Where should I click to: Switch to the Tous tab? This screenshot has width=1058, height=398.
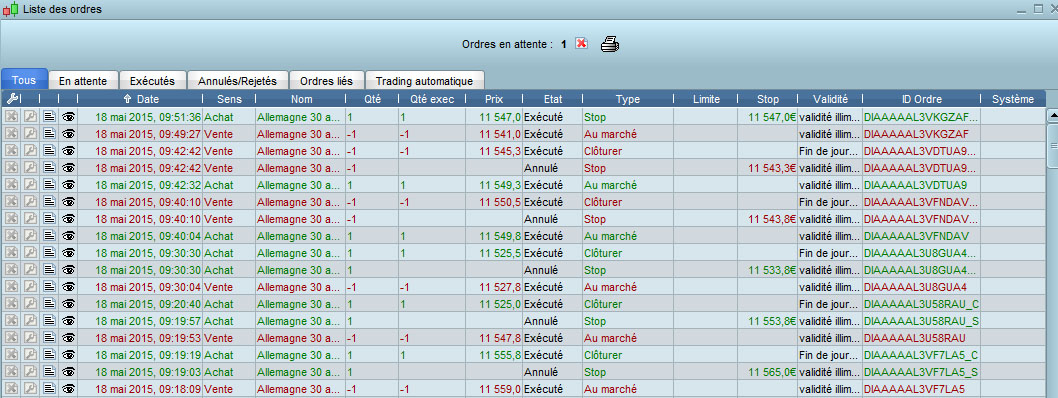coord(24,80)
